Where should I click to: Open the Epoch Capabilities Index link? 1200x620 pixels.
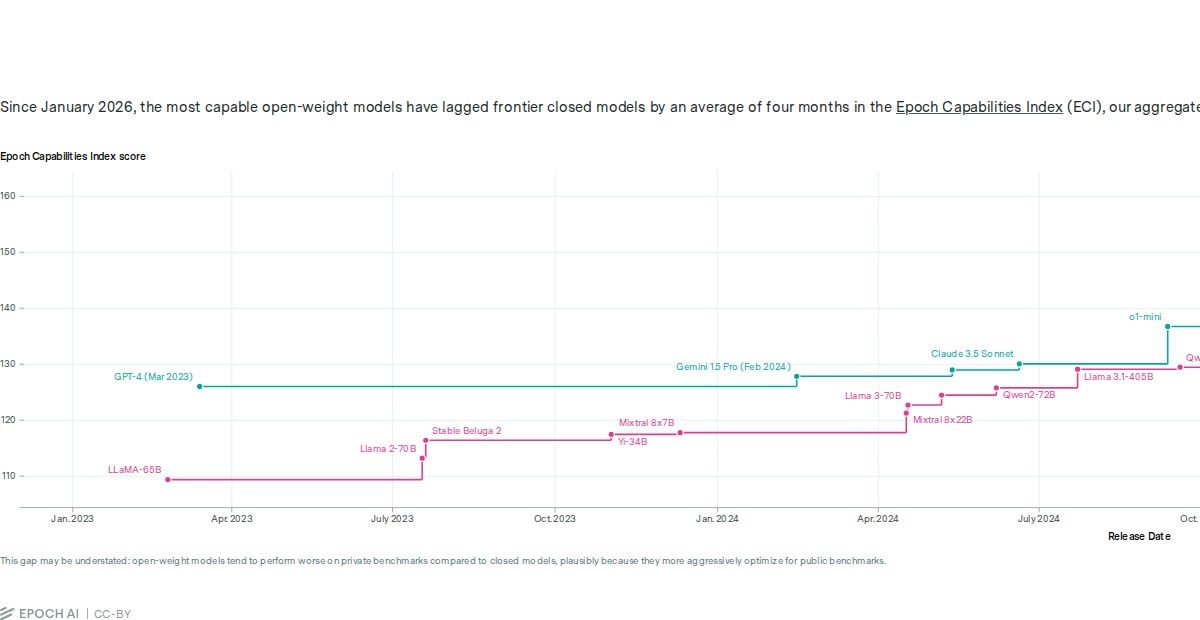pos(979,107)
